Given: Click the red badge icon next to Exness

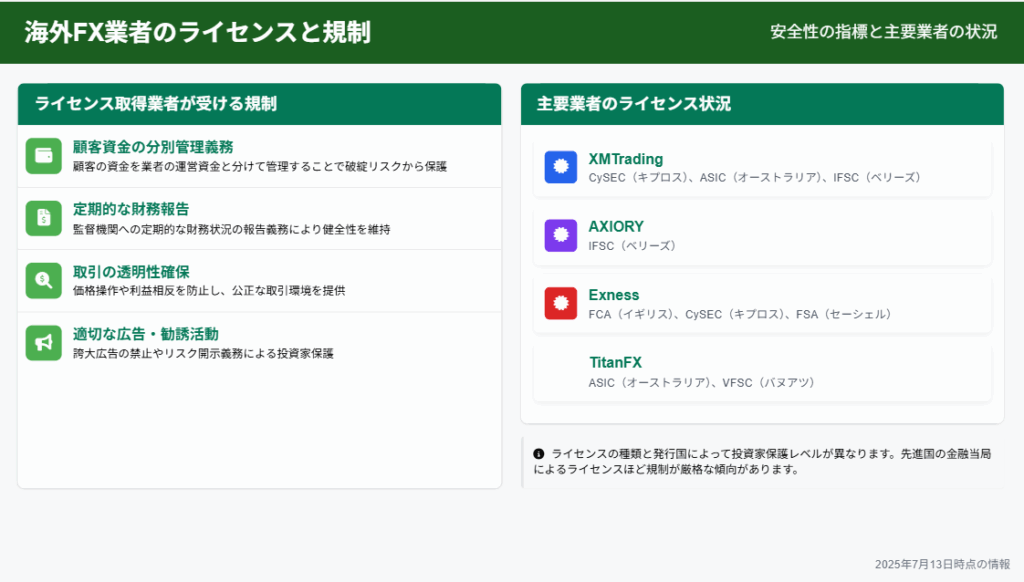Looking at the screenshot, I should pos(561,303).
